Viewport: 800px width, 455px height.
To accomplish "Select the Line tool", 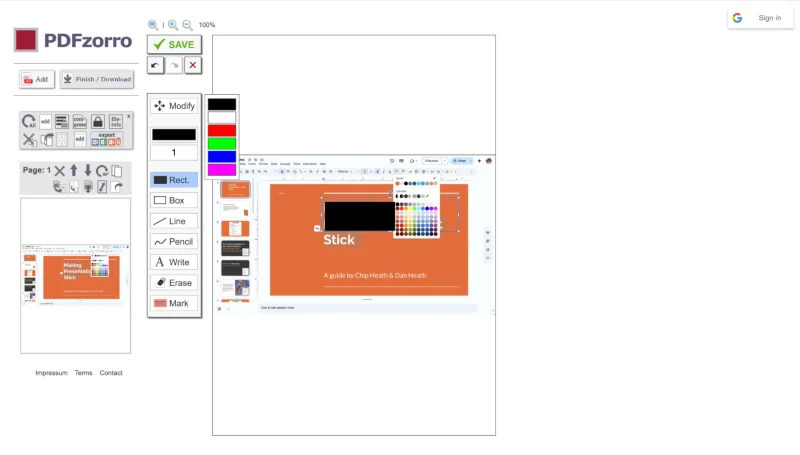I will pos(174,221).
